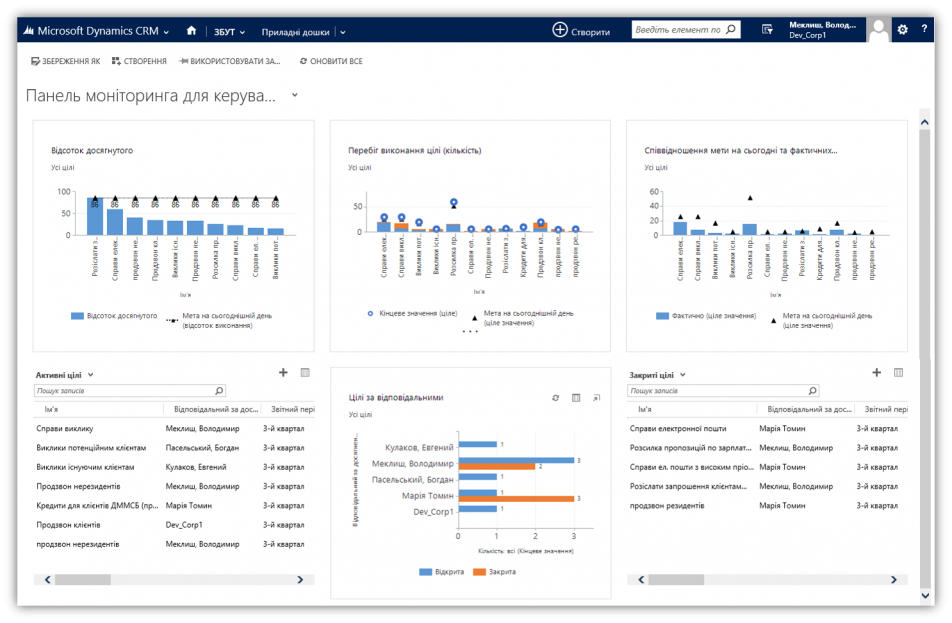Click the Створити plus icon

click(x=560, y=30)
